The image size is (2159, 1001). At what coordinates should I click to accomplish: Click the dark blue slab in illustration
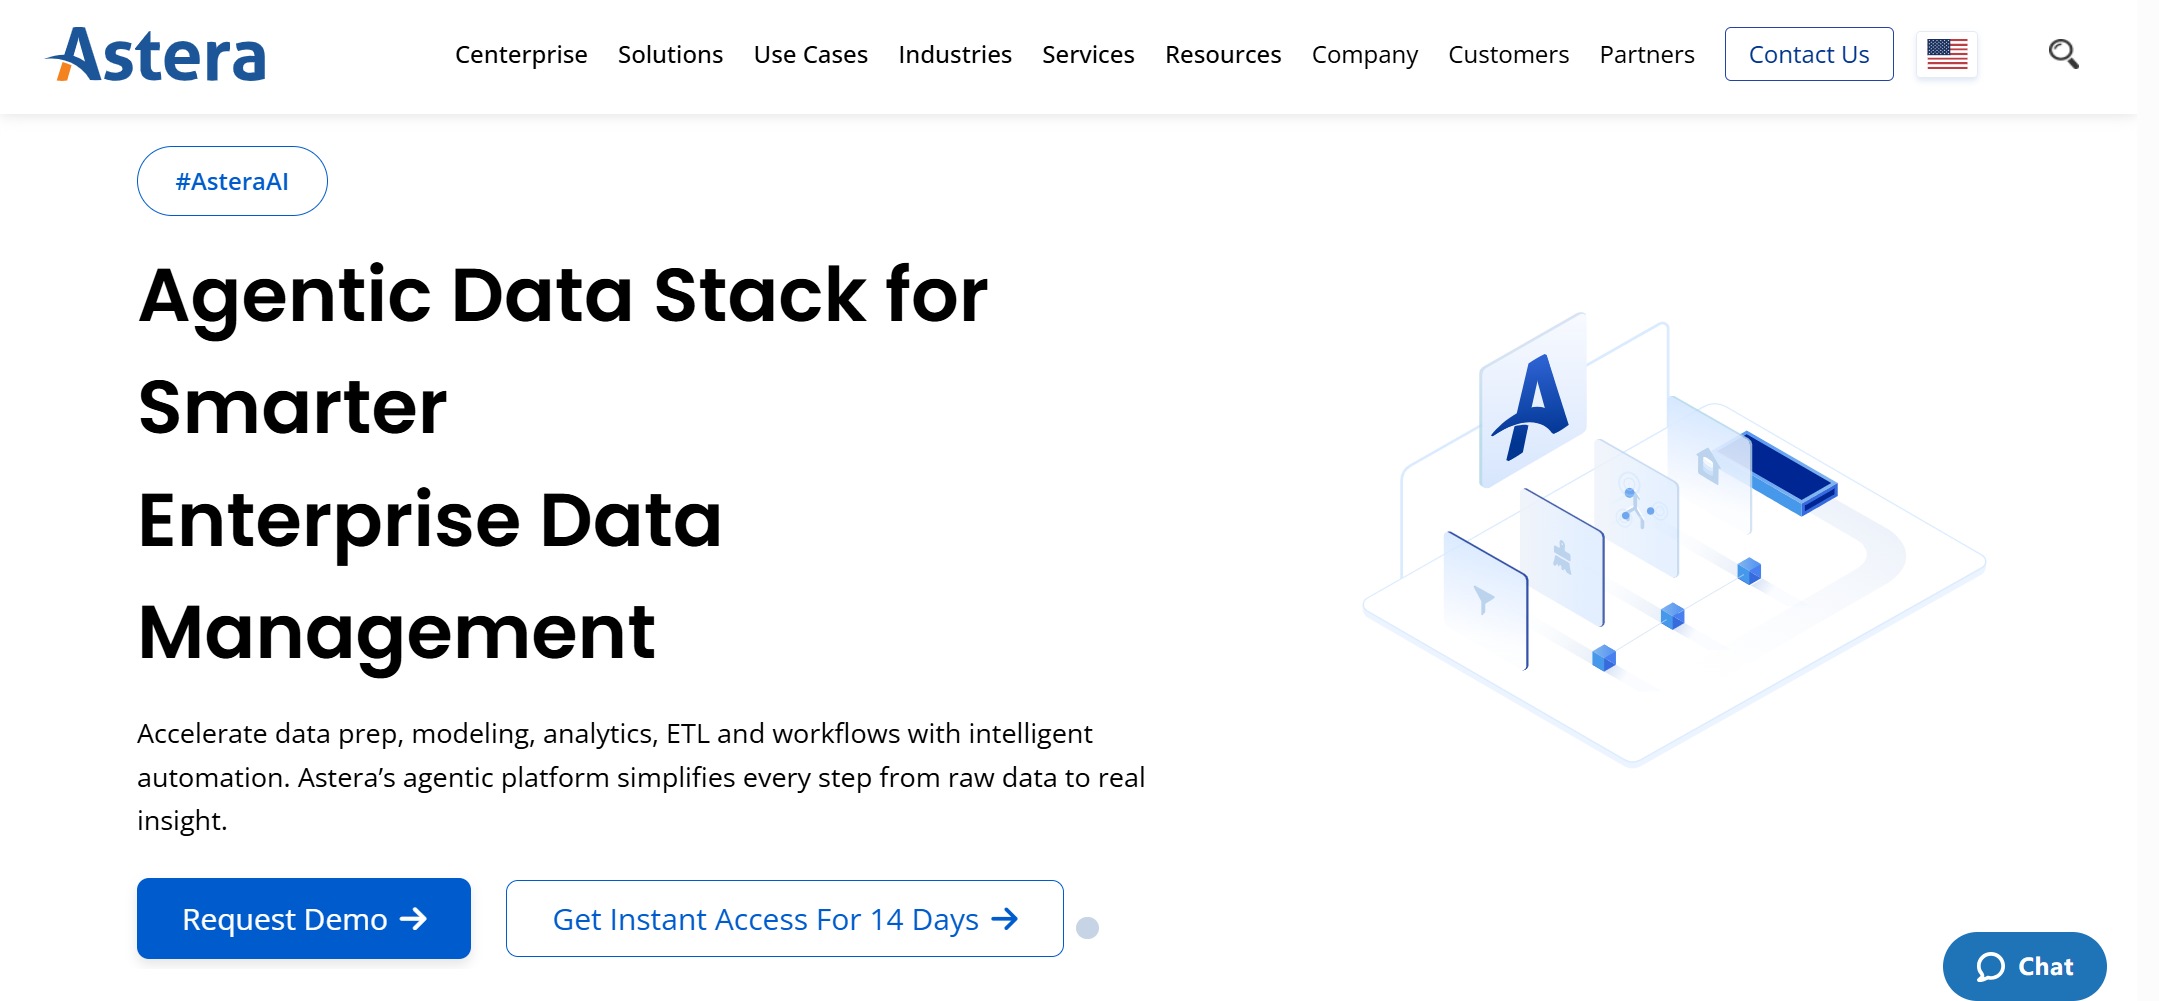click(x=1791, y=472)
